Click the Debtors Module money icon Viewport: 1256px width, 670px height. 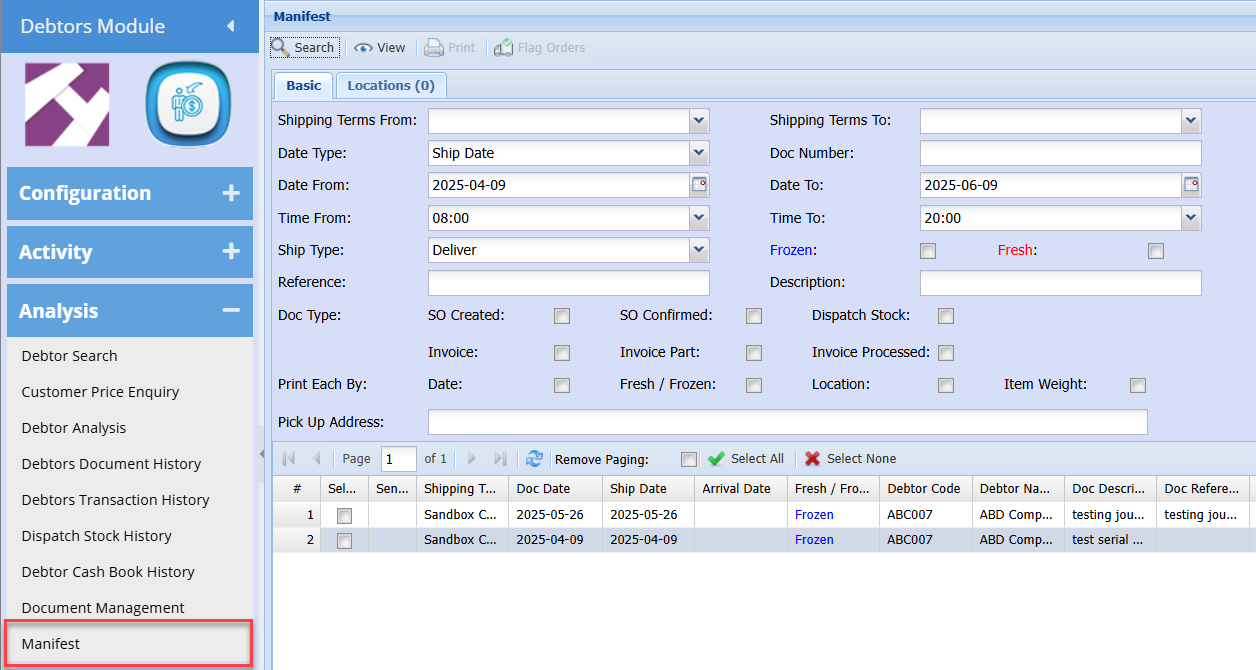click(x=188, y=105)
